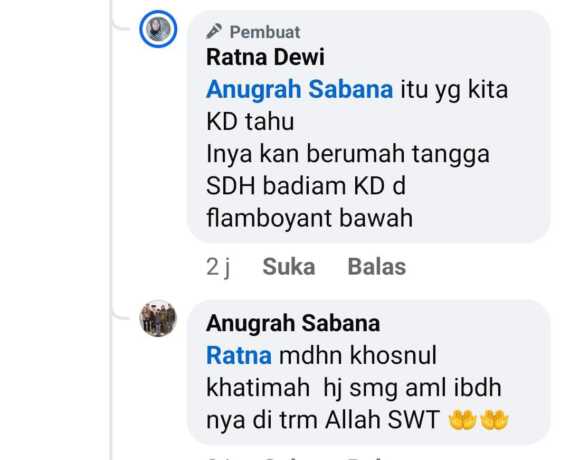
Task: Like Ratna Dewi's comment with Suka
Action: point(289,267)
